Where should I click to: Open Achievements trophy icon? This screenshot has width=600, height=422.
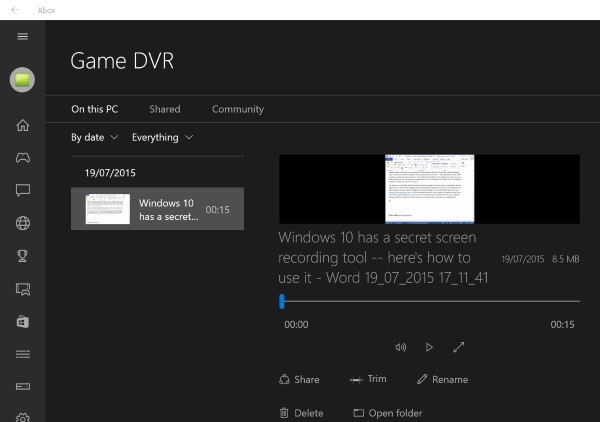(x=23, y=255)
